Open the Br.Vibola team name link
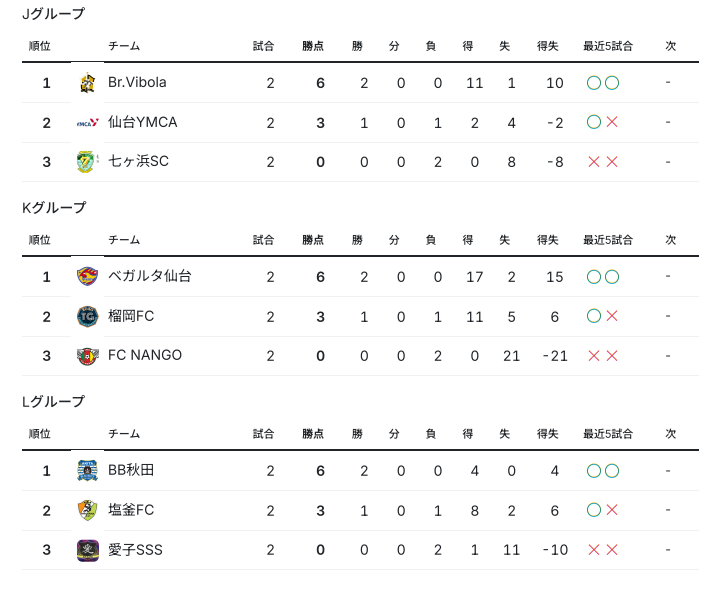Image resolution: width=711 pixels, height=598 pixels. coord(137,83)
